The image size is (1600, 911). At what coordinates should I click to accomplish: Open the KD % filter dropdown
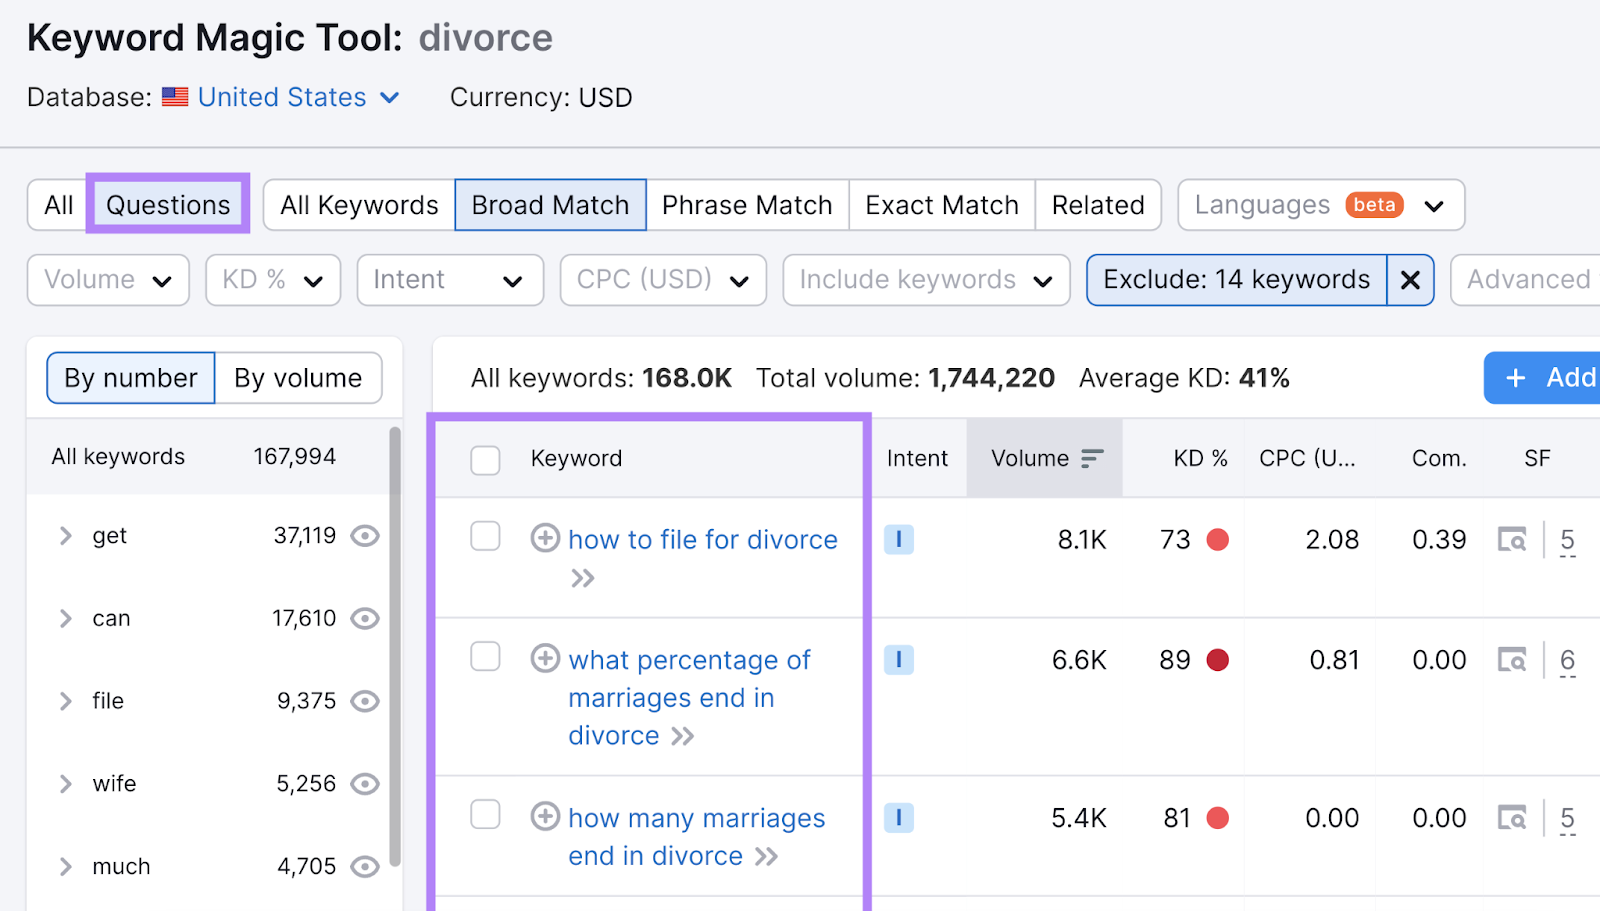click(x=273, y=280)
